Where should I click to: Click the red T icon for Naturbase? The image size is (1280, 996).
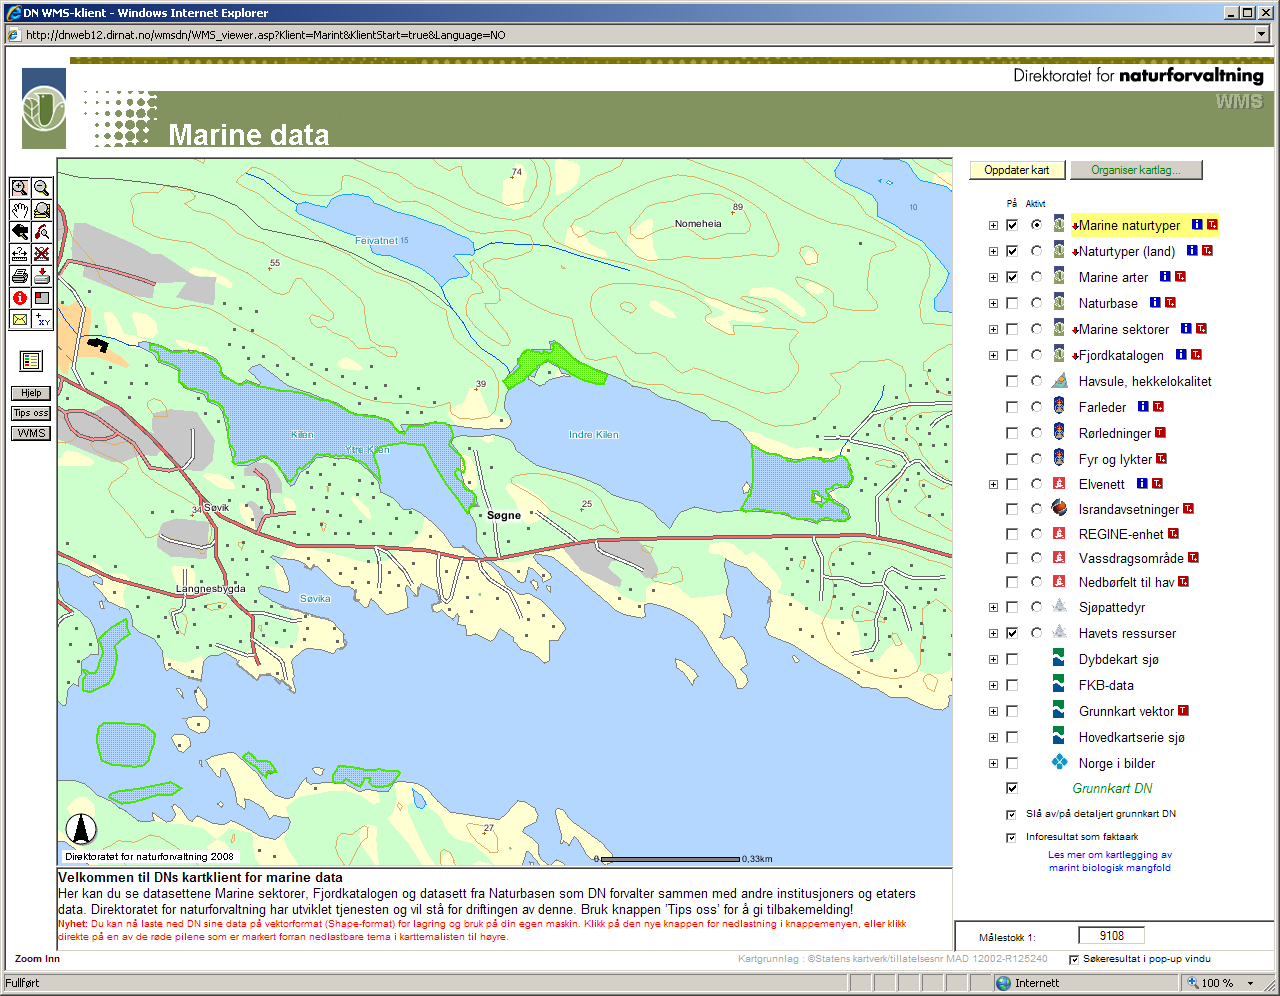tap(1170, 303)
